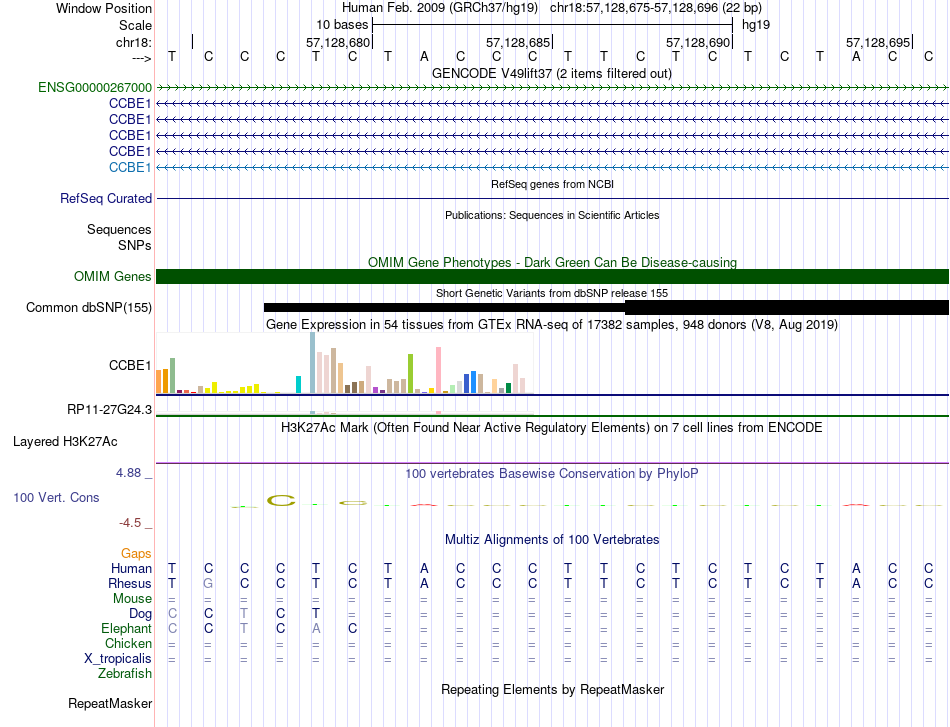950x727 pixels.
Task: Select the X_tropicalis species row label
Action: [x=118, y=659]
